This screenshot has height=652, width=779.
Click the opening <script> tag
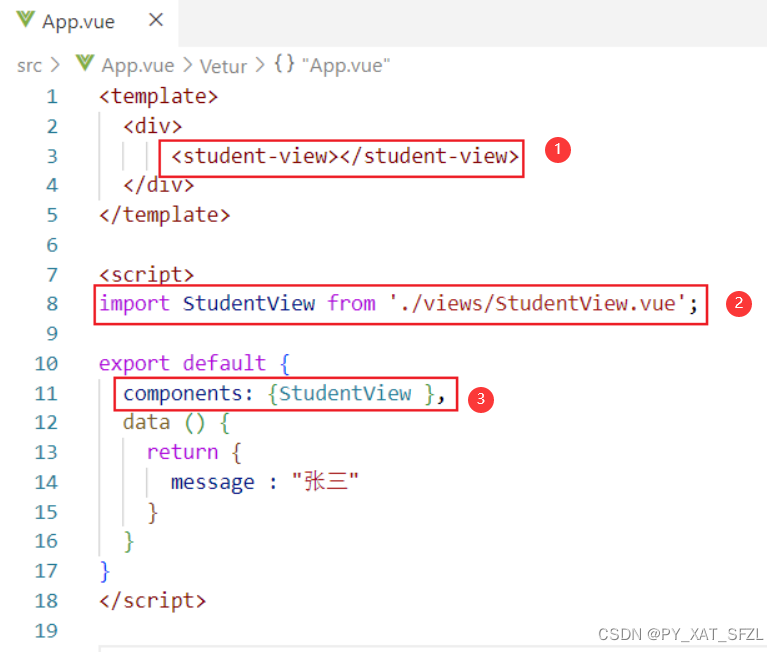pos(147,274)
